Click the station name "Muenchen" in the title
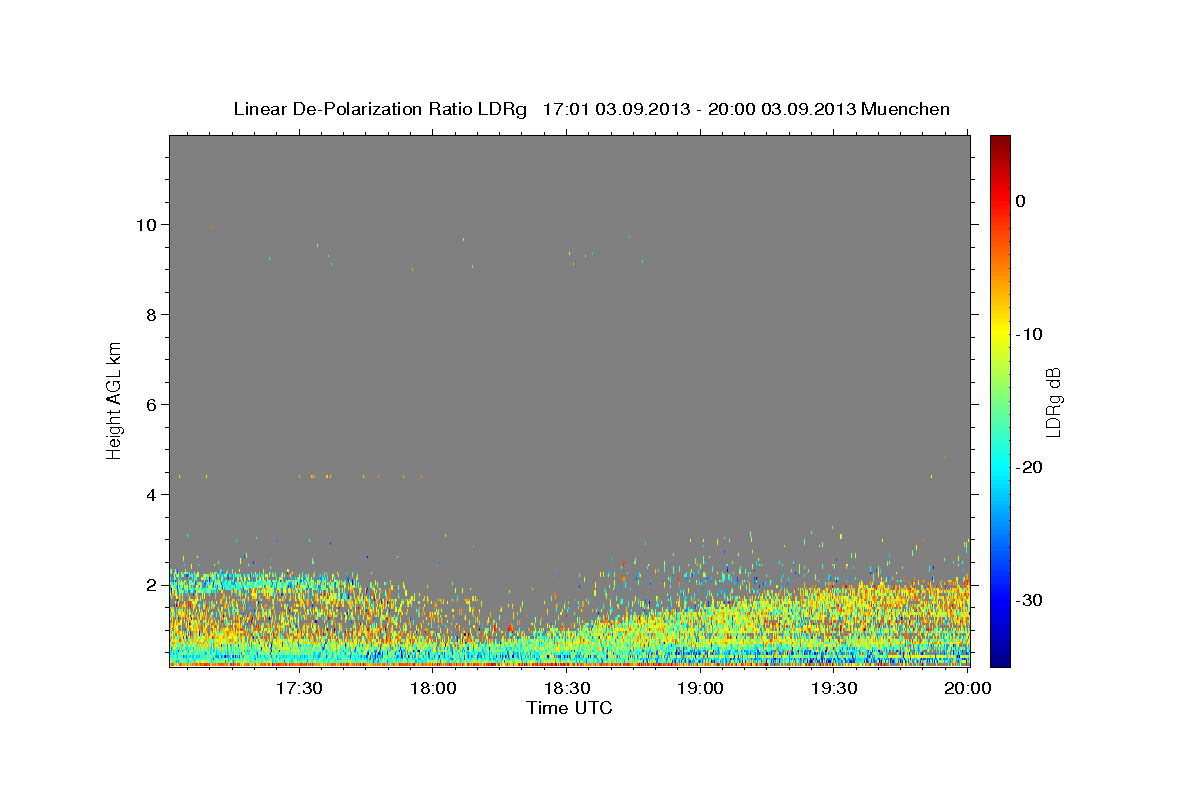This screenshot has height=800, width=1200. [905, 109]
